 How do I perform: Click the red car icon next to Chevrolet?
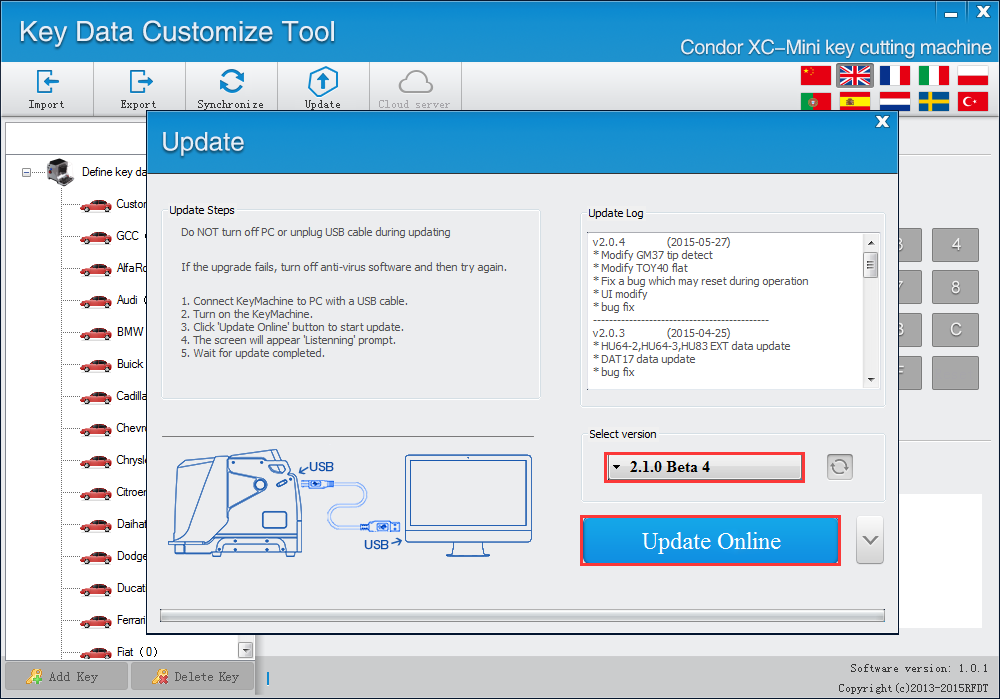[96, 430]
